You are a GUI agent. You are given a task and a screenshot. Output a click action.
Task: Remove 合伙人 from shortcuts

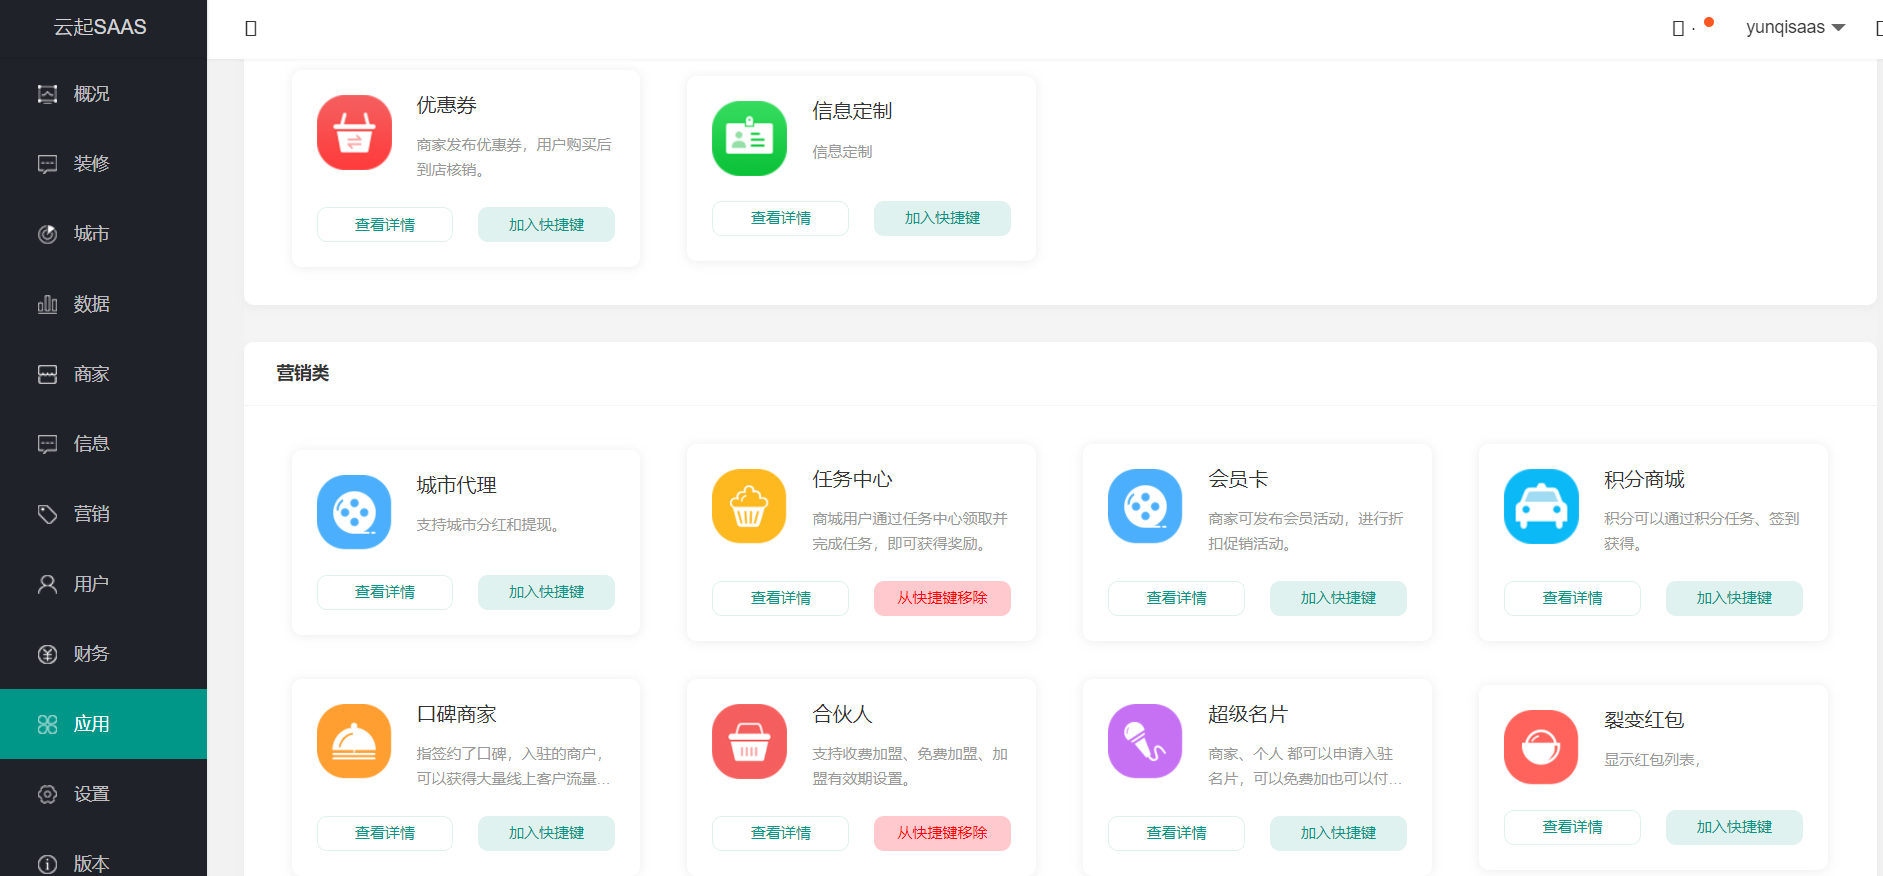(942, 833)
